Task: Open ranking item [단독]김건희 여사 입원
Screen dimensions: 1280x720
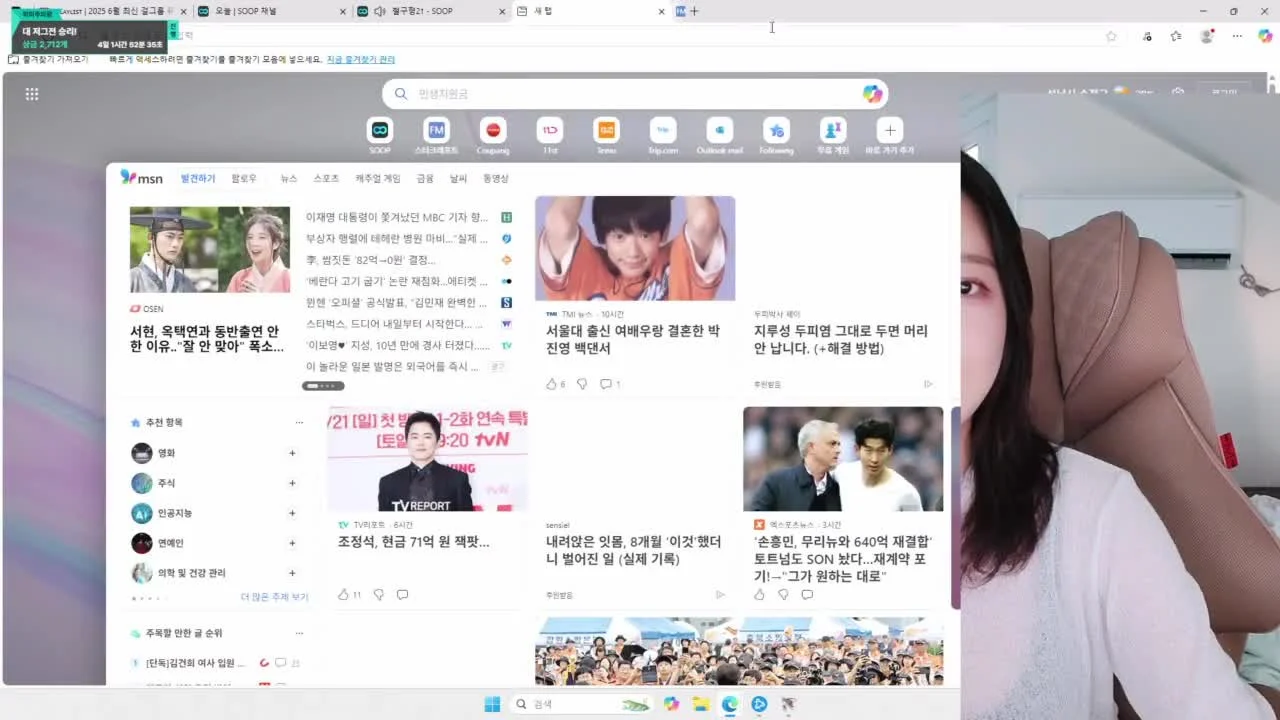Action: coord(194,663)
